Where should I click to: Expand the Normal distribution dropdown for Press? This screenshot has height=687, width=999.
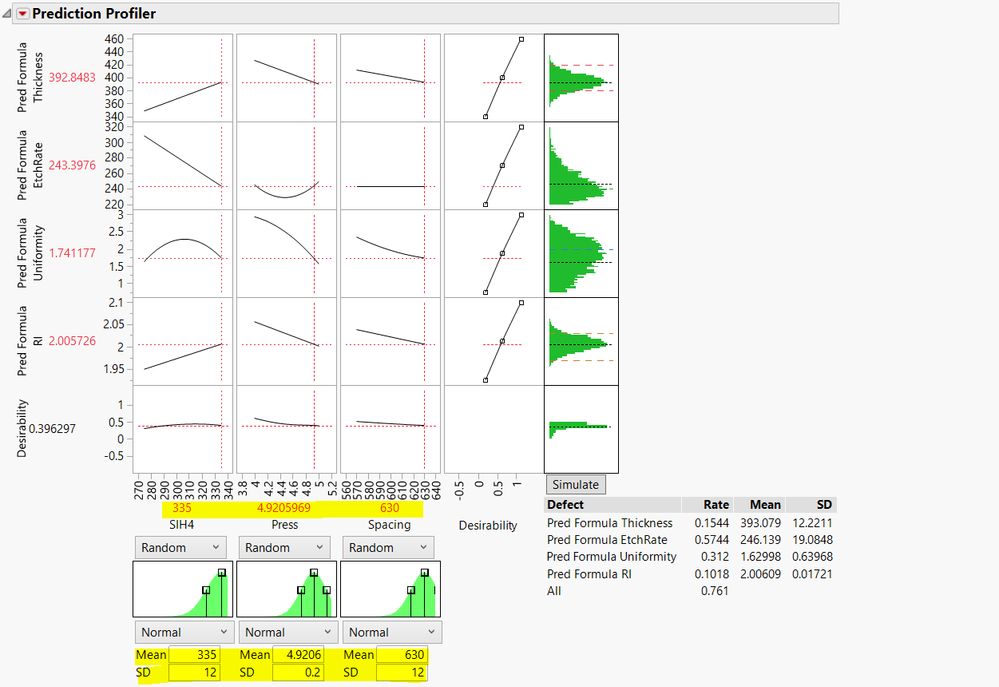(288, 632)
